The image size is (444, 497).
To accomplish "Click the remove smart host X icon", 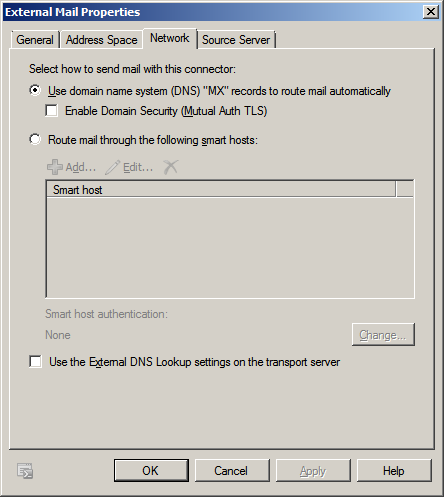I will pyautogui.click(x=171, y=167).
